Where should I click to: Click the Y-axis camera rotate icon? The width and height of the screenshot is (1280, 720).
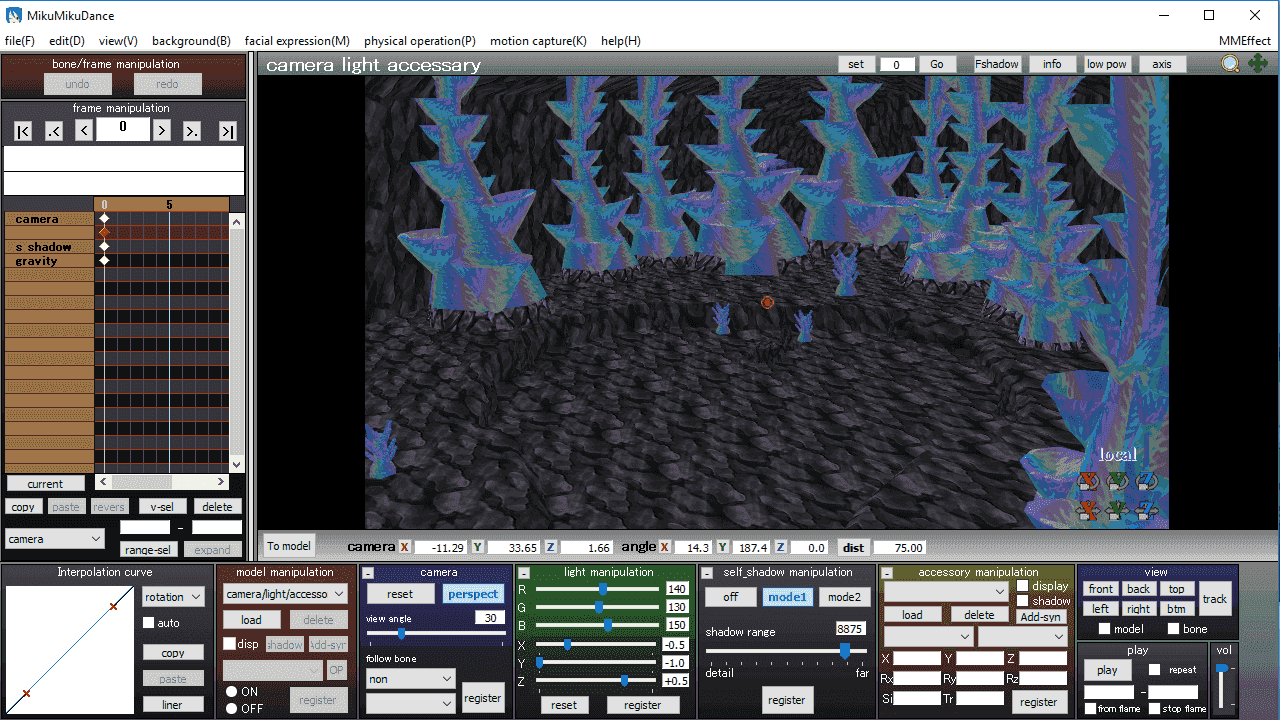pyautogui.click(x=1117, y=483)
